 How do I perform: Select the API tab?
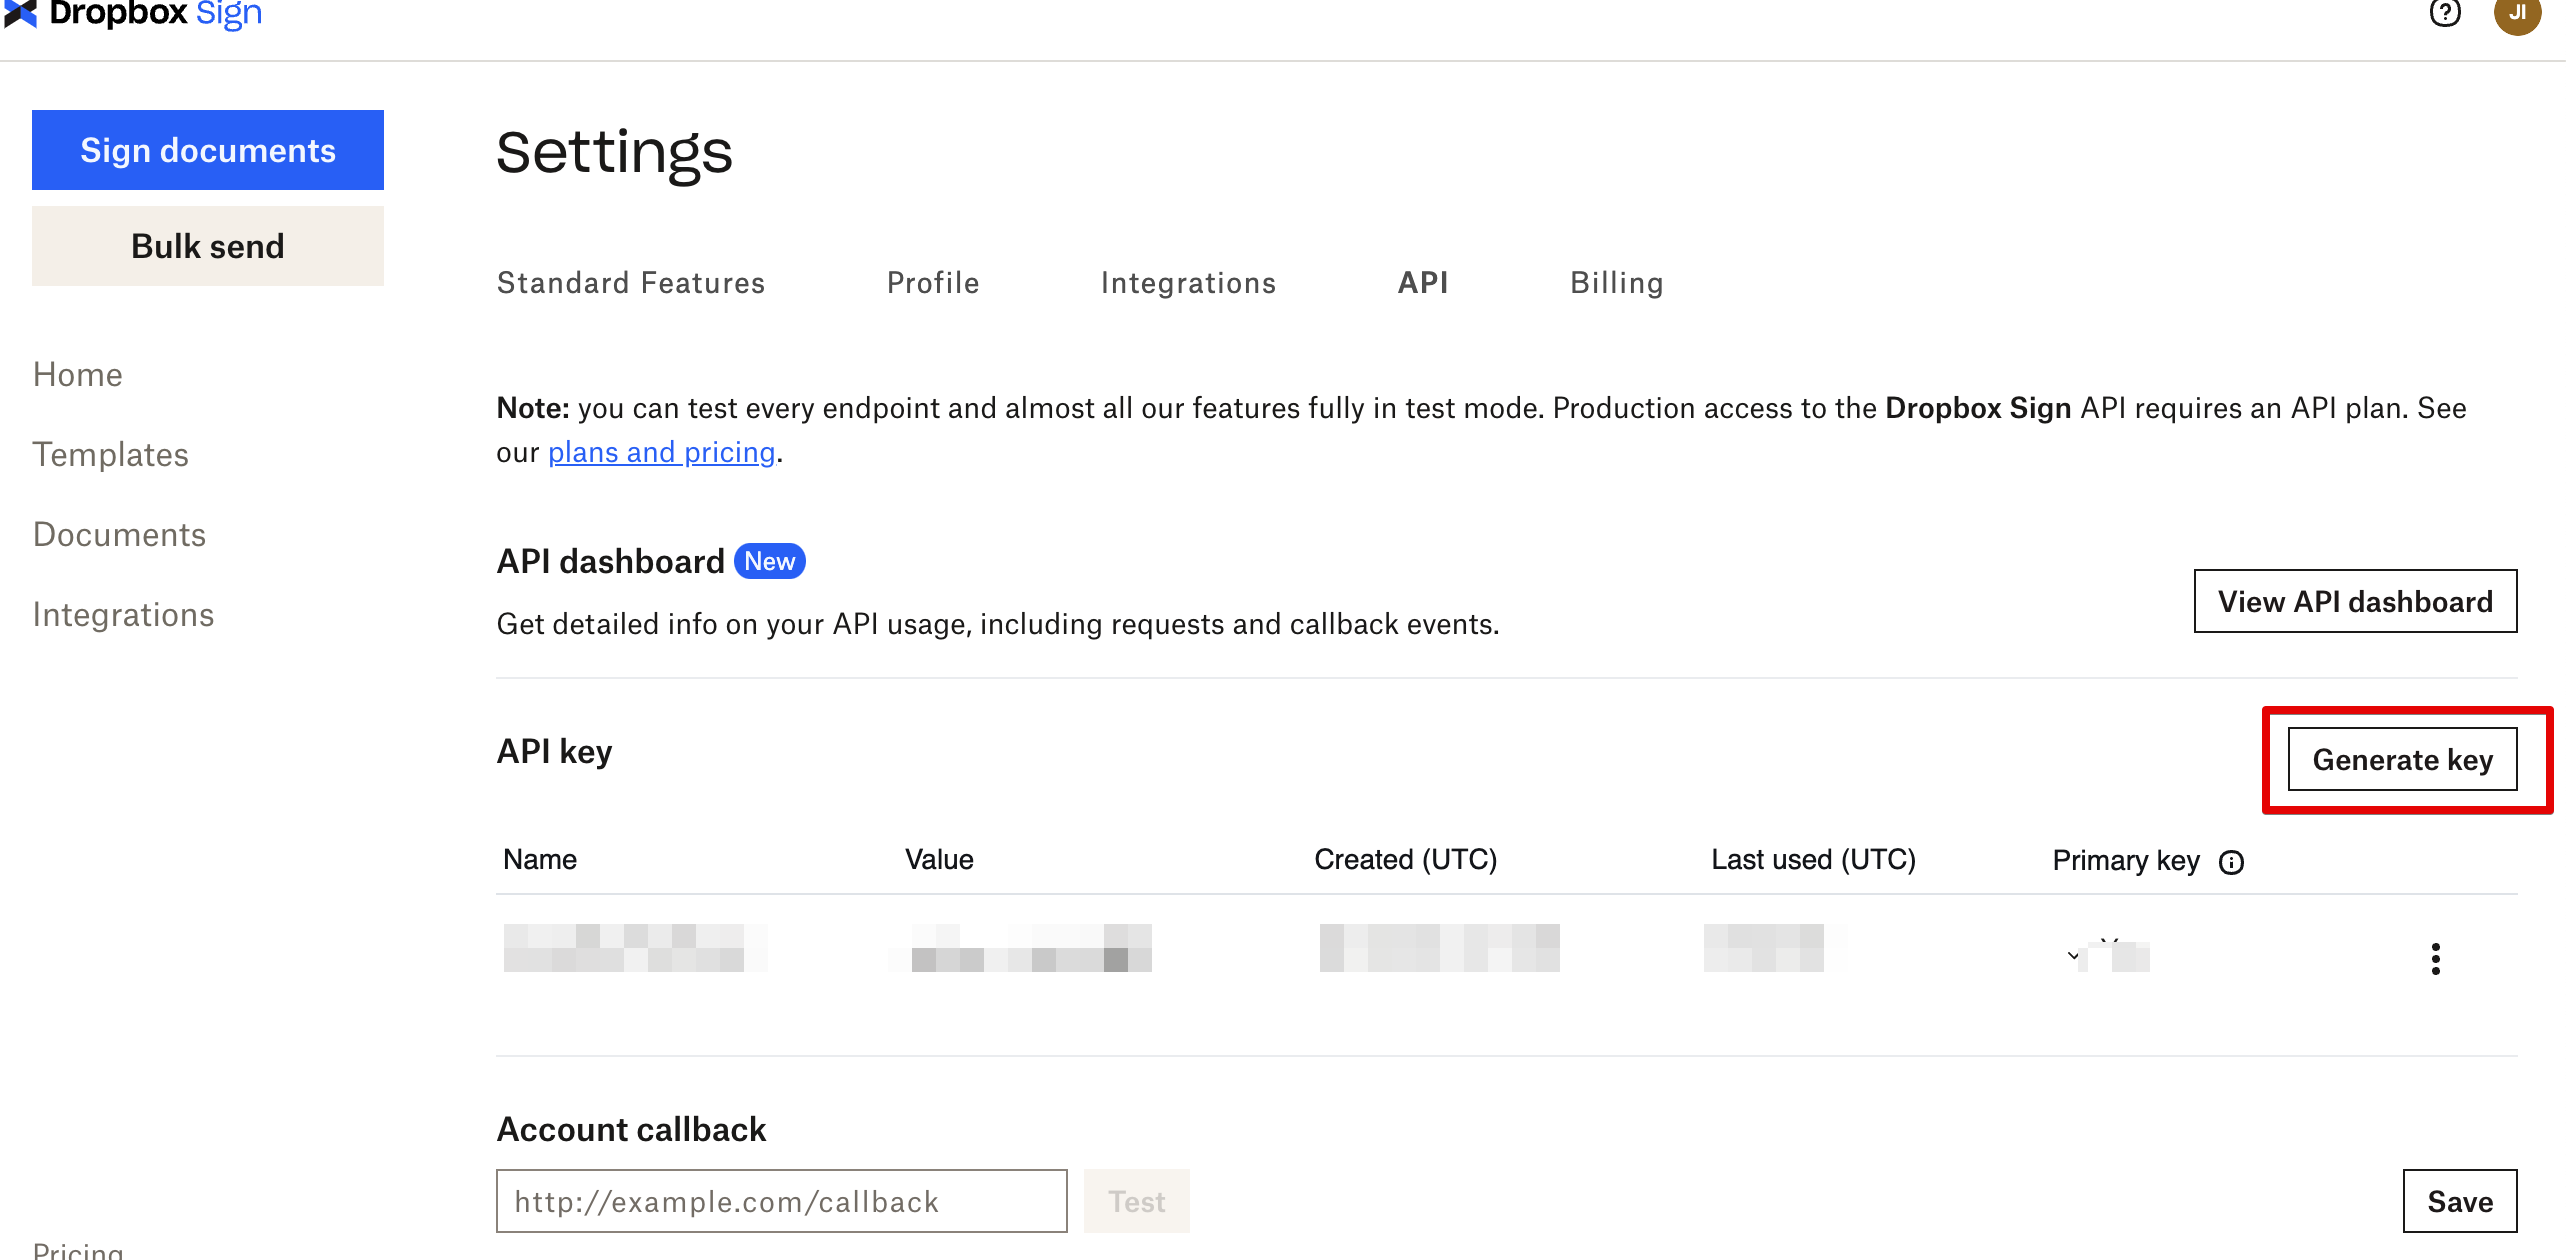[x=1422, y=283]
